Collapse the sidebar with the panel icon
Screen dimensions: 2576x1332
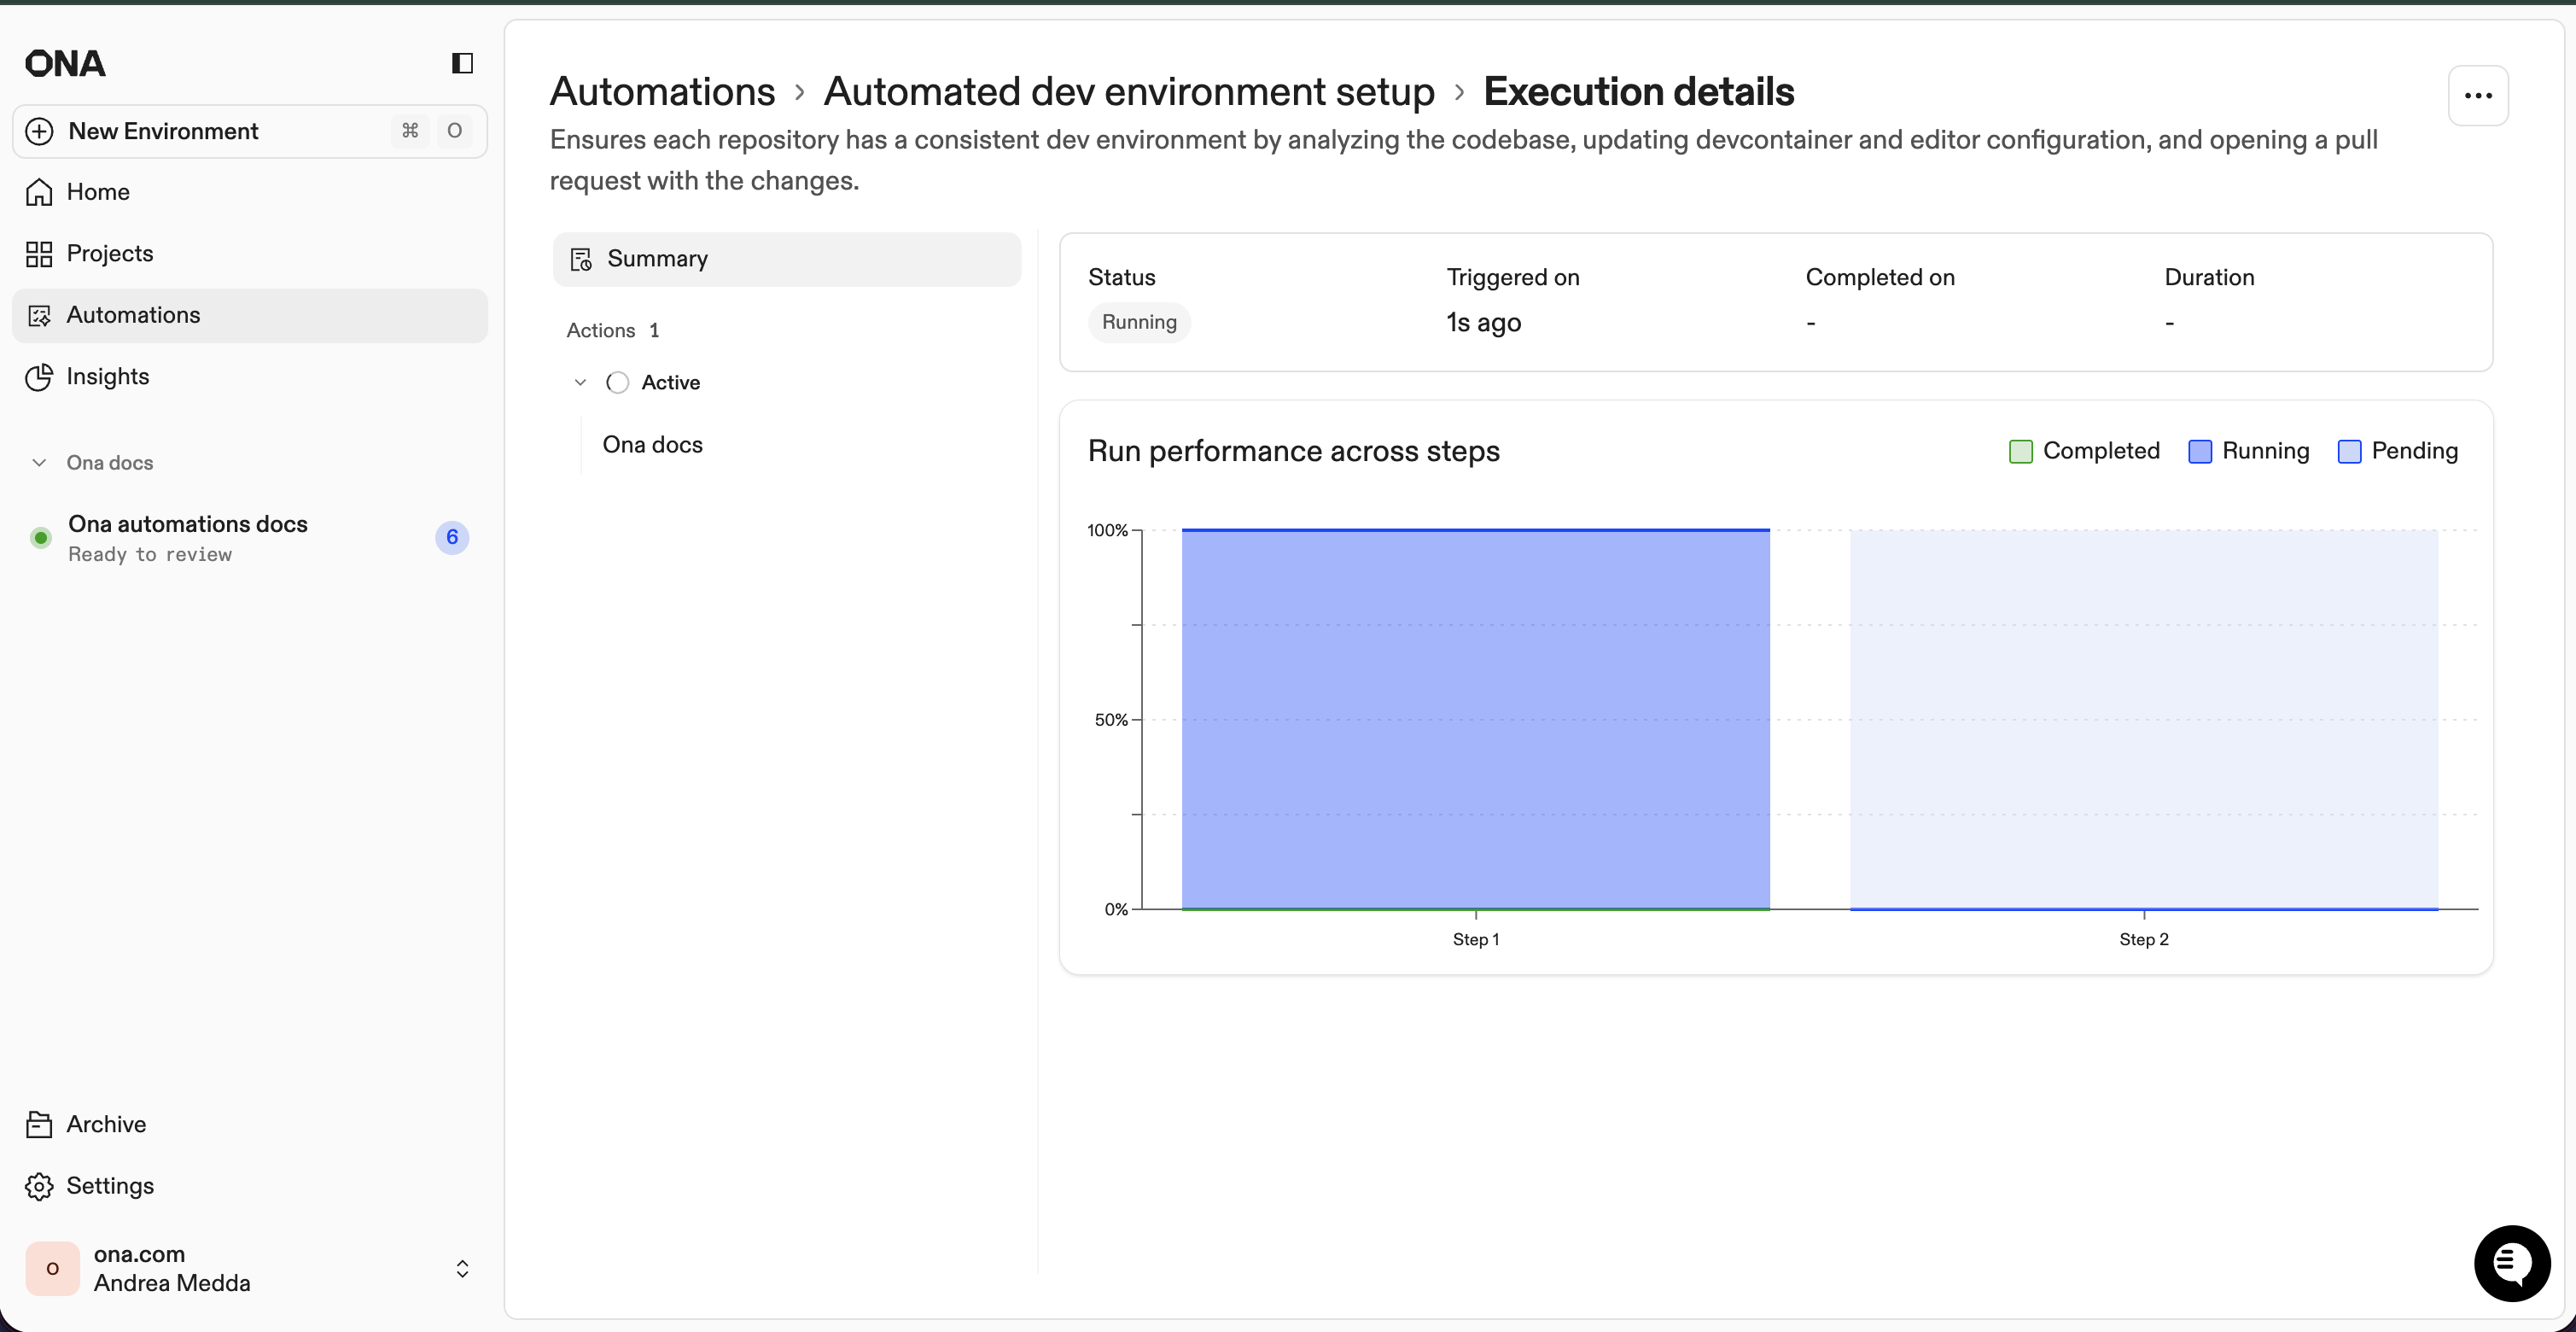point(461,63)
